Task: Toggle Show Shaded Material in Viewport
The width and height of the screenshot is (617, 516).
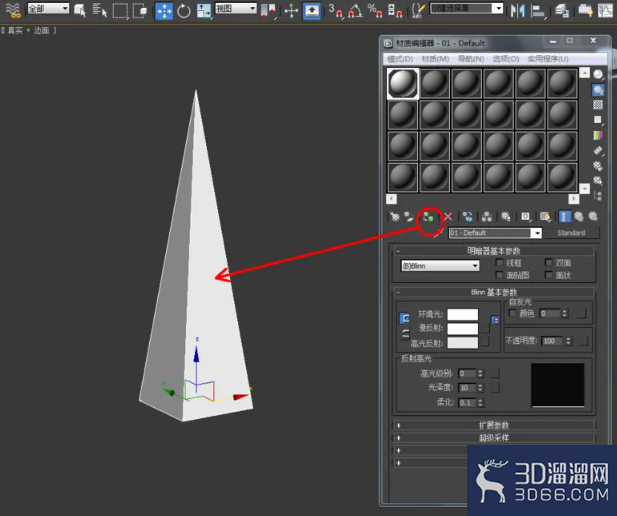Action: click(545, 216)
